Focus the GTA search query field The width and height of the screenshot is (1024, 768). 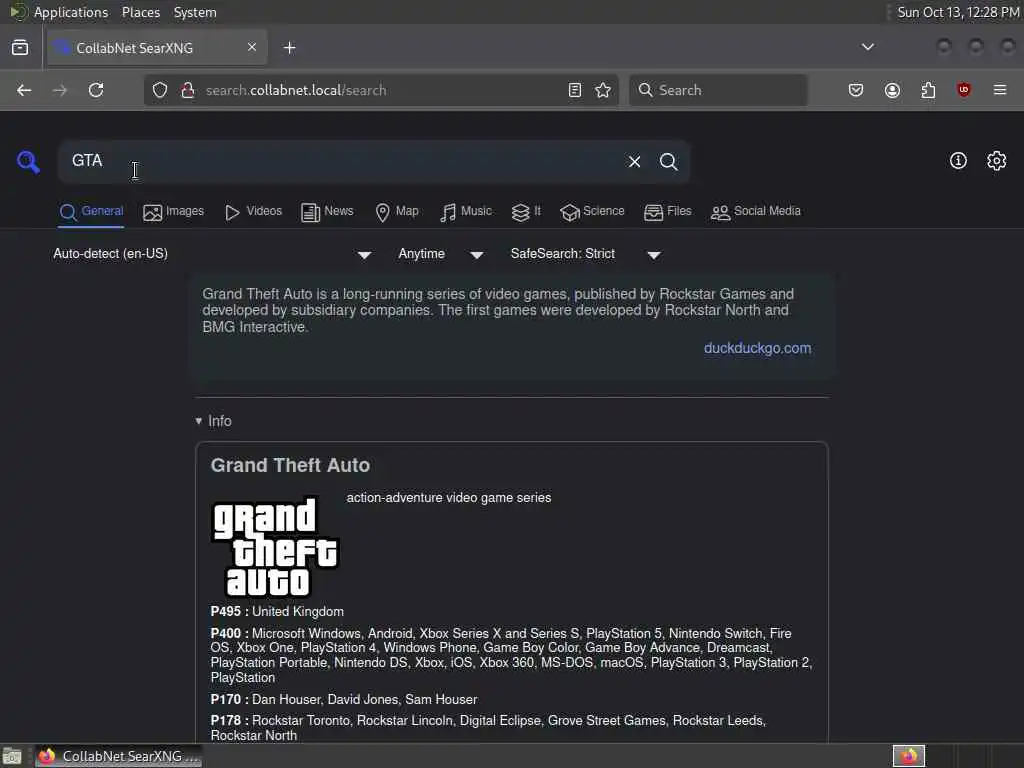click(x=340, y=161)
